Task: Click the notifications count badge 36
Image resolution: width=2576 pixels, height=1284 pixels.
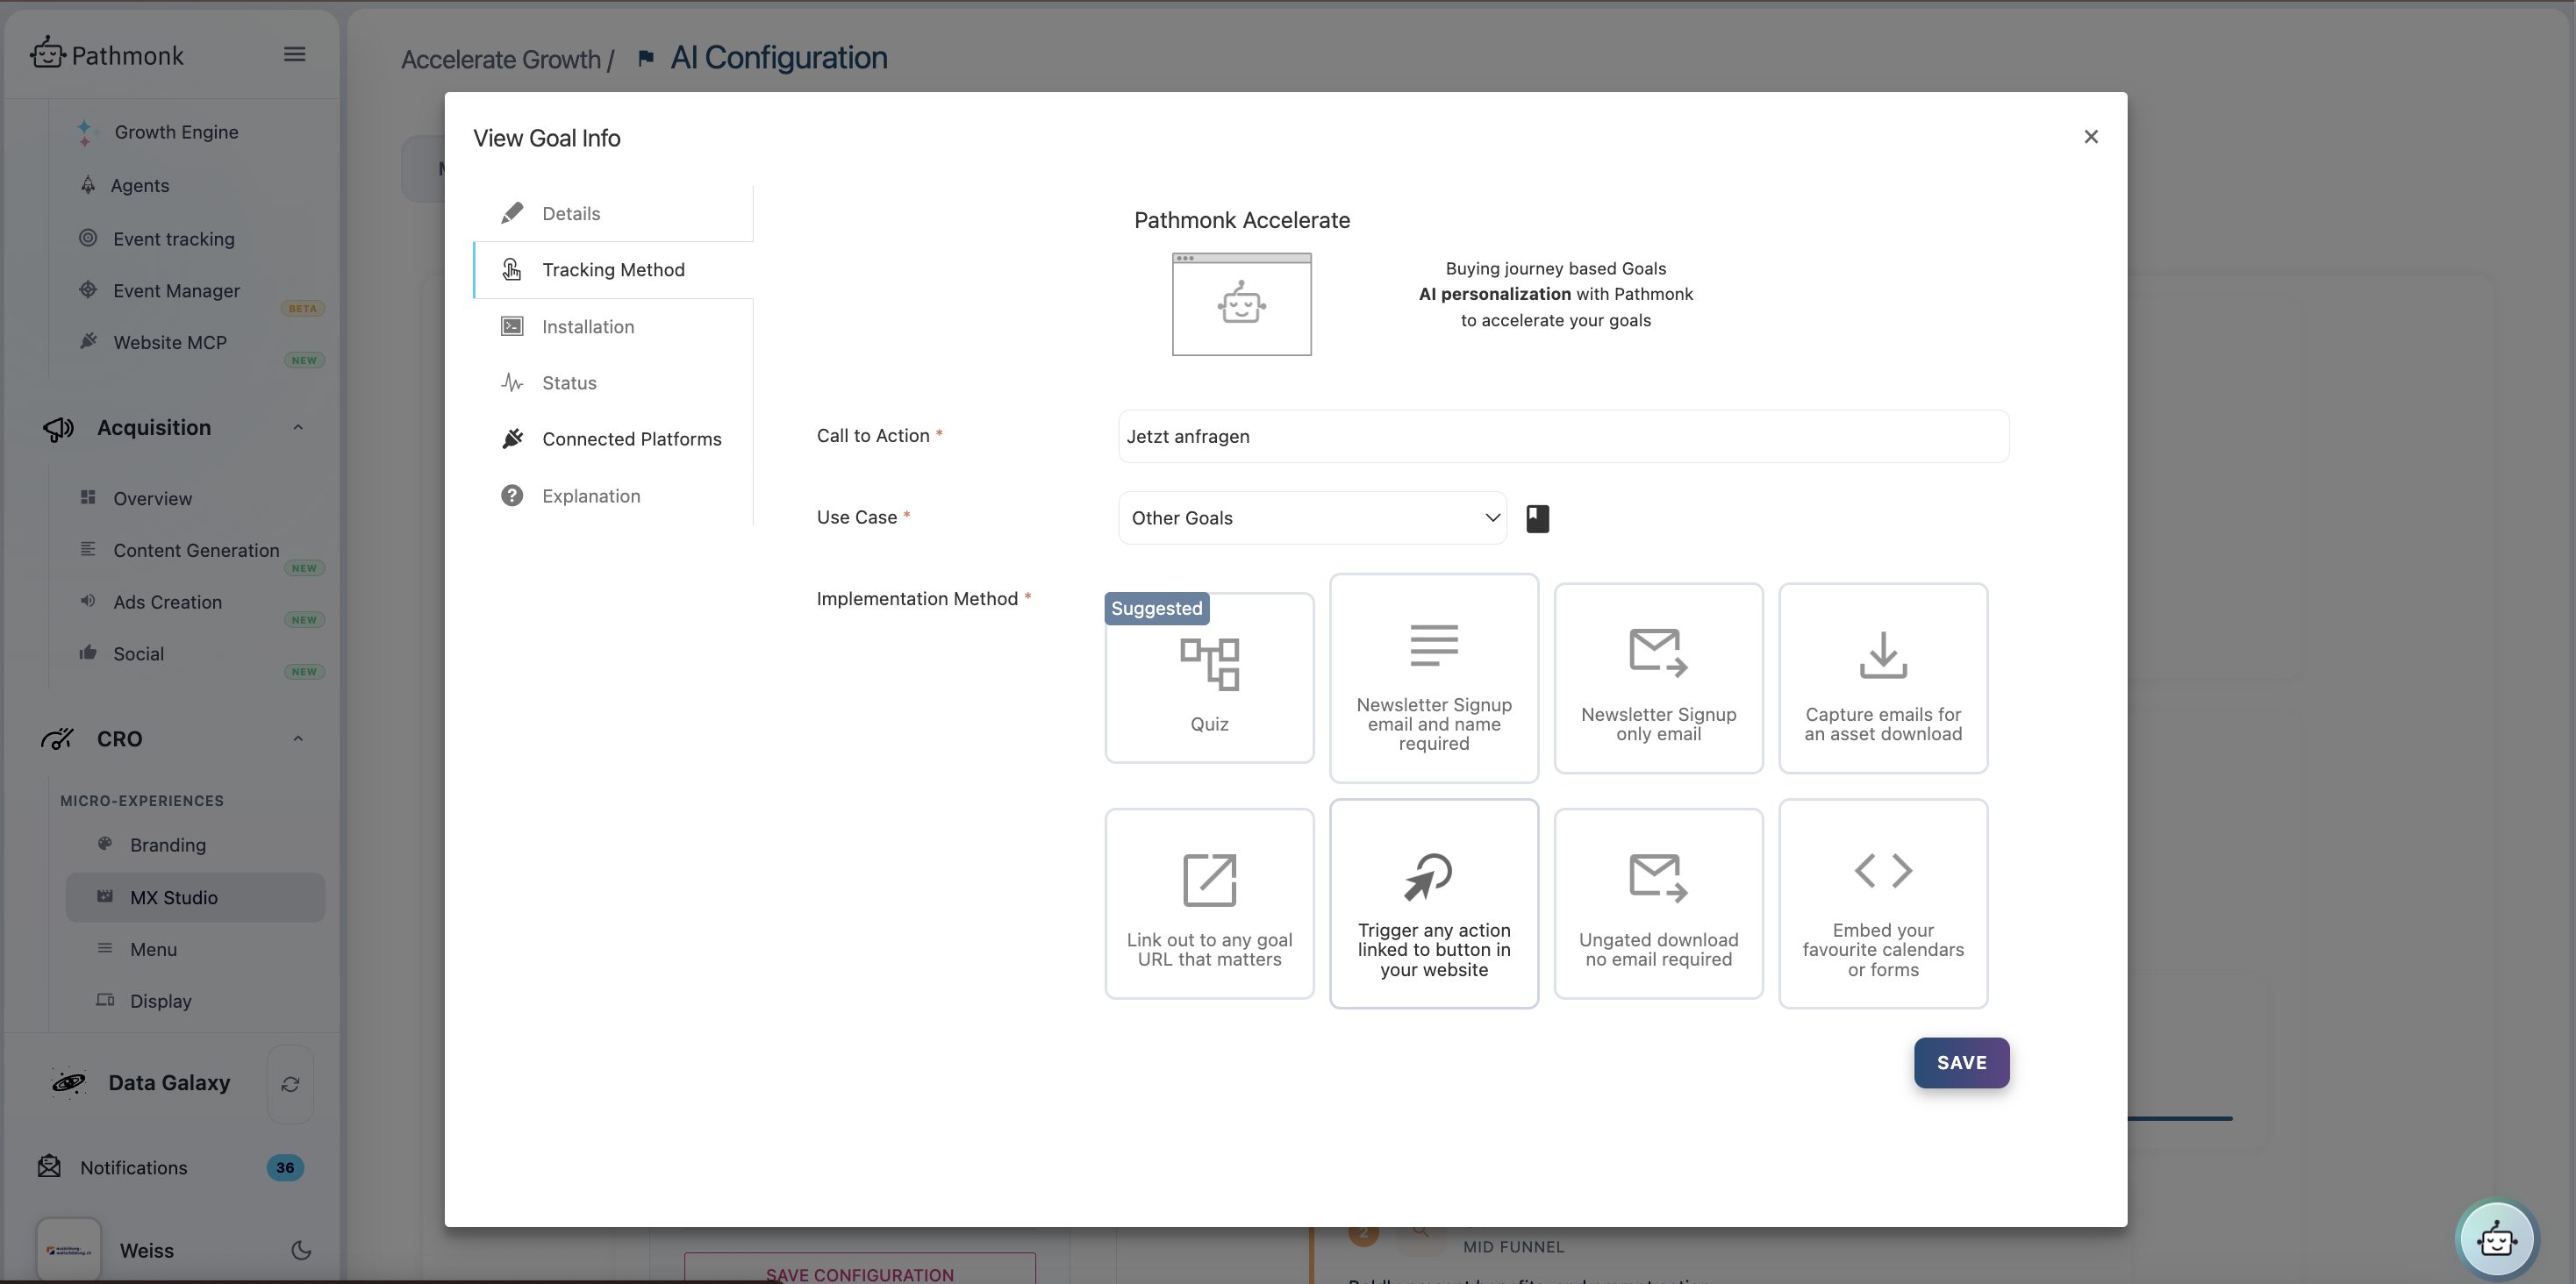Action: (285, 1167)
